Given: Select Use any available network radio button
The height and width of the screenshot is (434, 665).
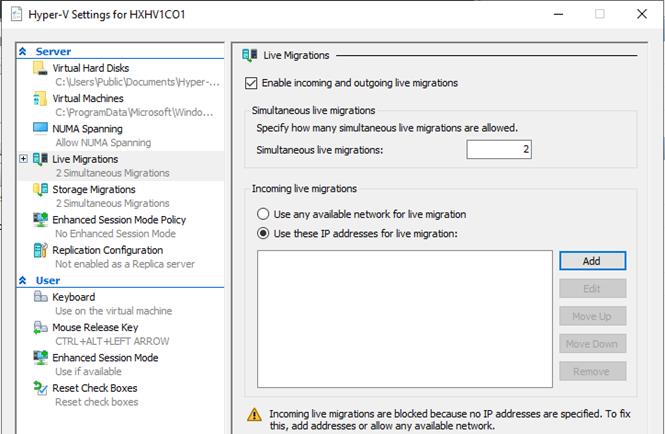Looking at the screenshot, I should tap(263, 214).
